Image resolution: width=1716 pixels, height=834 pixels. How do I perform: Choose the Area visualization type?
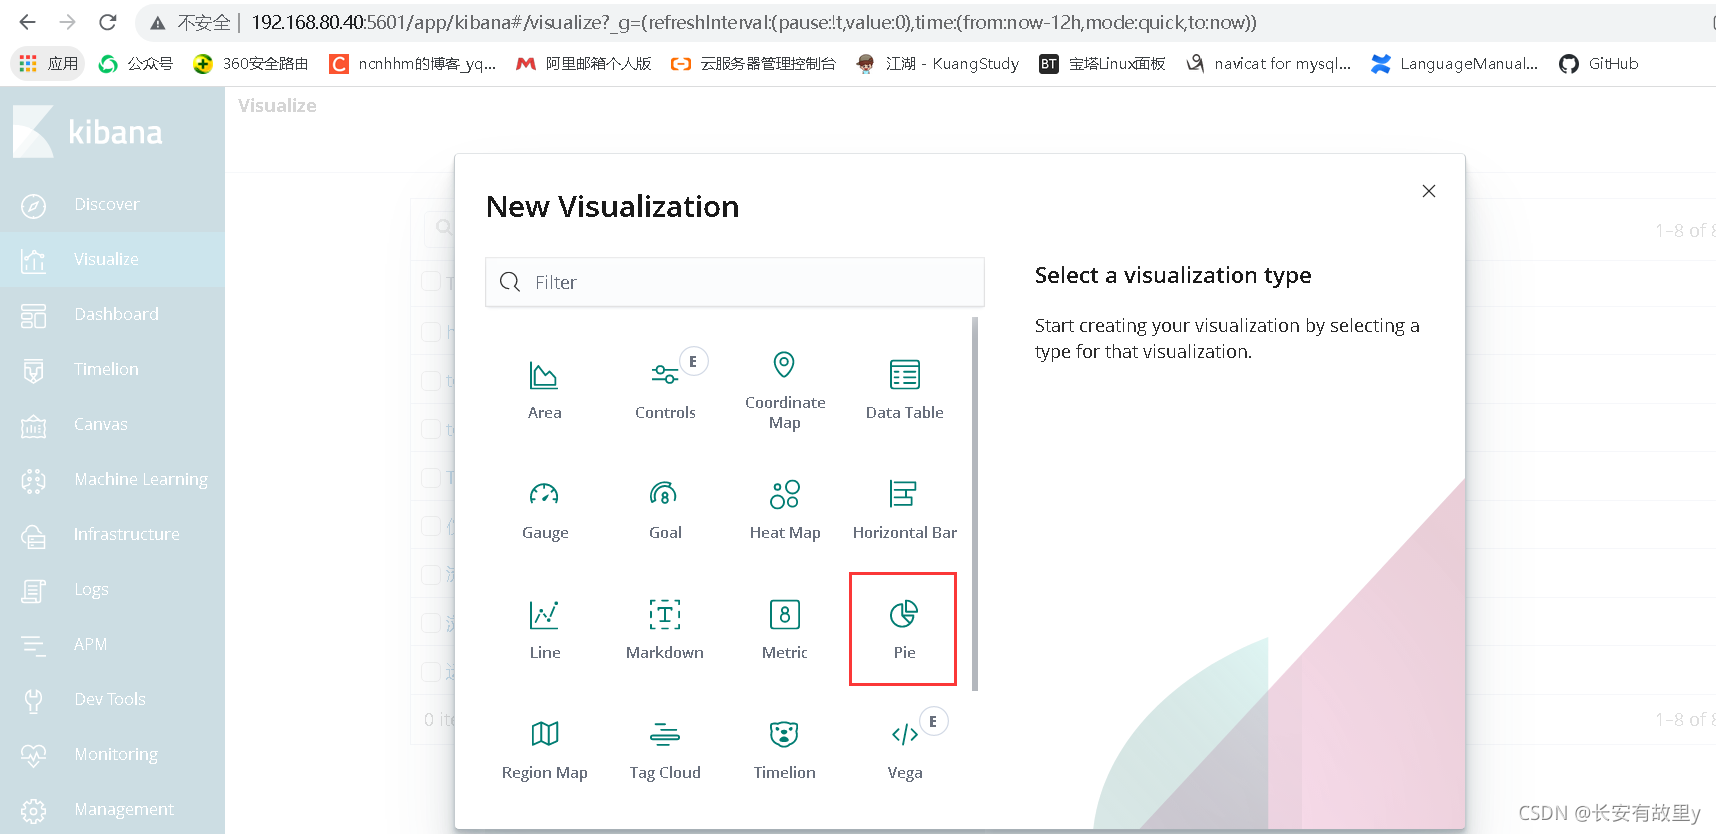[544, 390]
